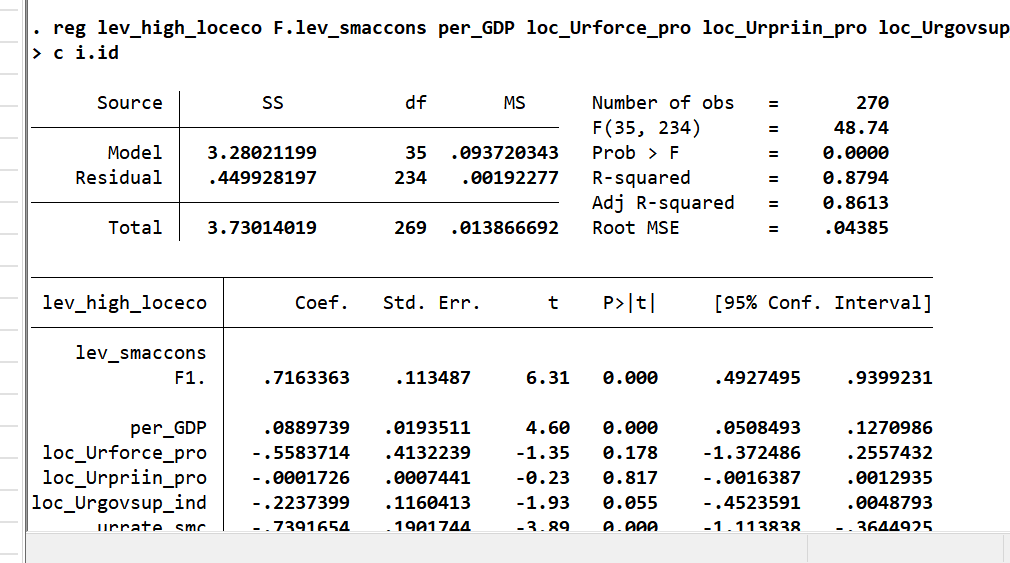Select the F1. coefficient .7163363
1010x563 pixels.
click(x=306, y=378)
